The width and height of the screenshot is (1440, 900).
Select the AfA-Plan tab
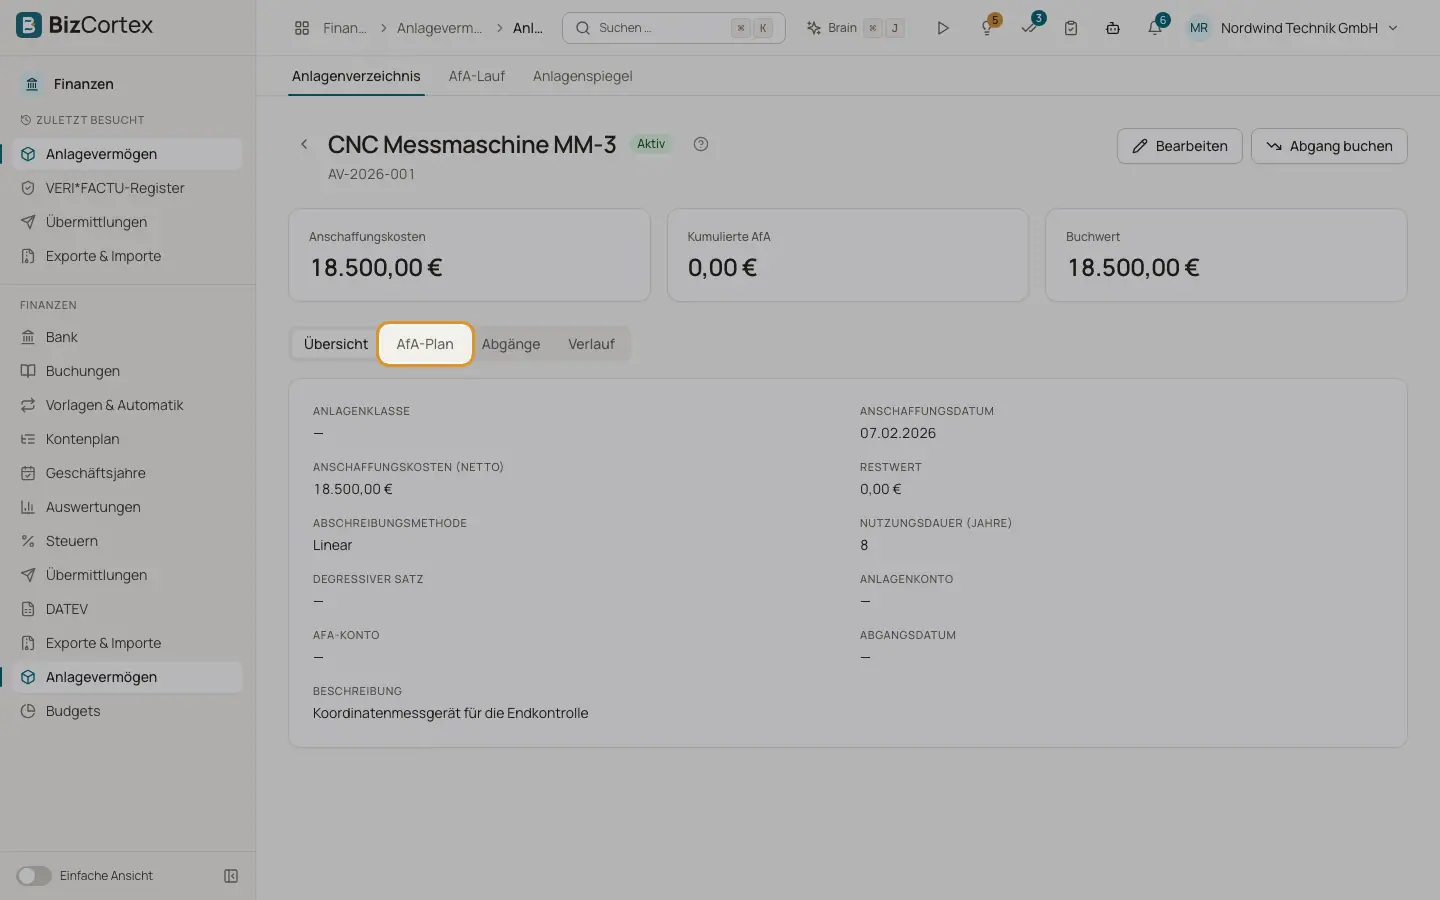click(425, 344)
